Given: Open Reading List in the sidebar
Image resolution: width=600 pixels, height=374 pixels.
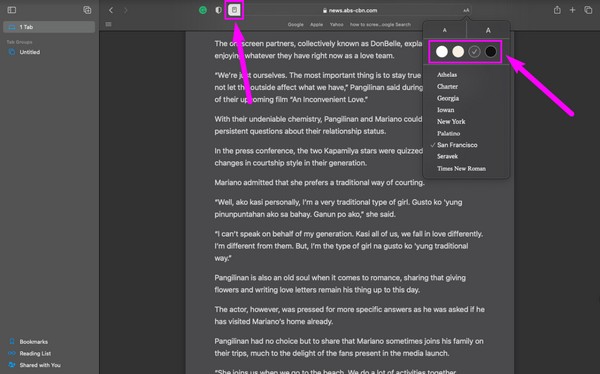Looking at the screenshot, I should point(35,353).
